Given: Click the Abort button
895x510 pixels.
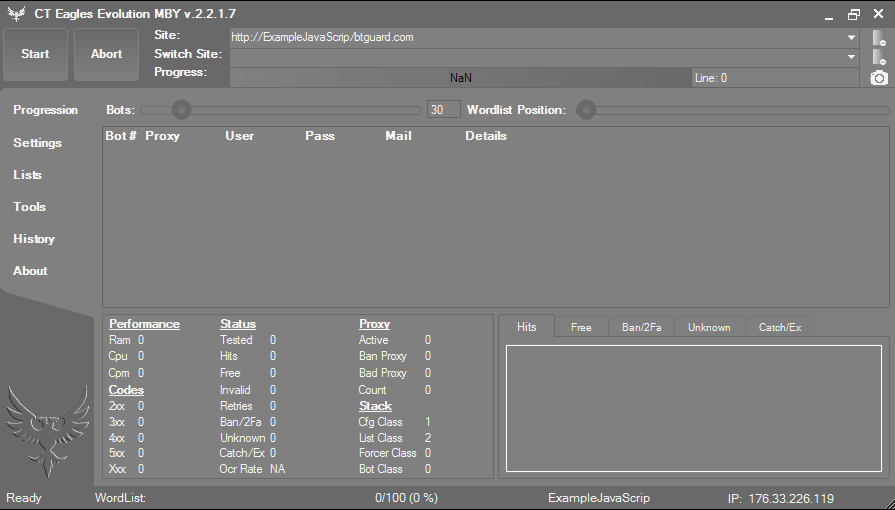Looking at the screenshot, I should pos(107,54).
